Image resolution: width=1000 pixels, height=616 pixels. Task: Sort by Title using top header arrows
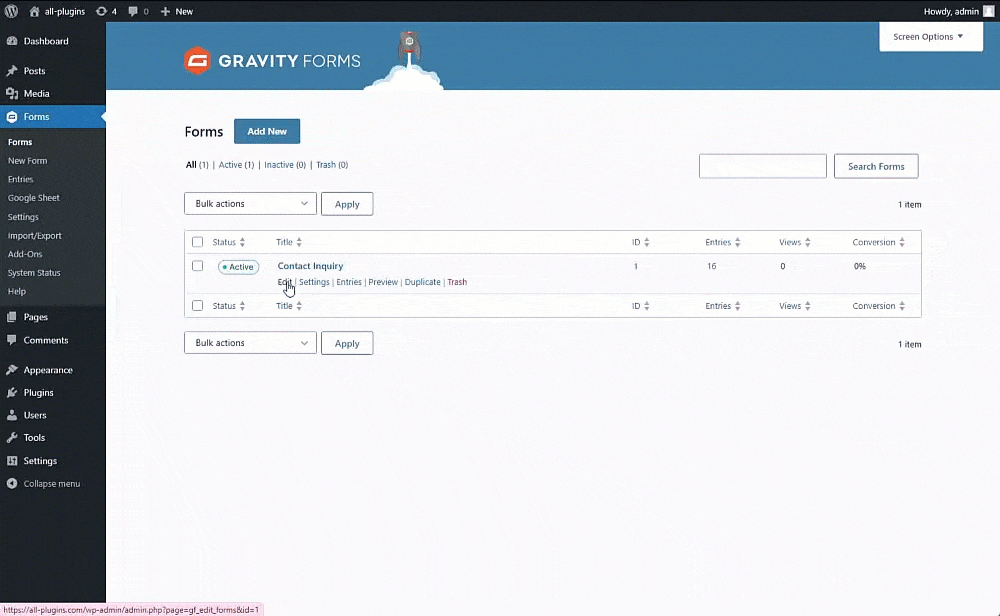point(299,242)
